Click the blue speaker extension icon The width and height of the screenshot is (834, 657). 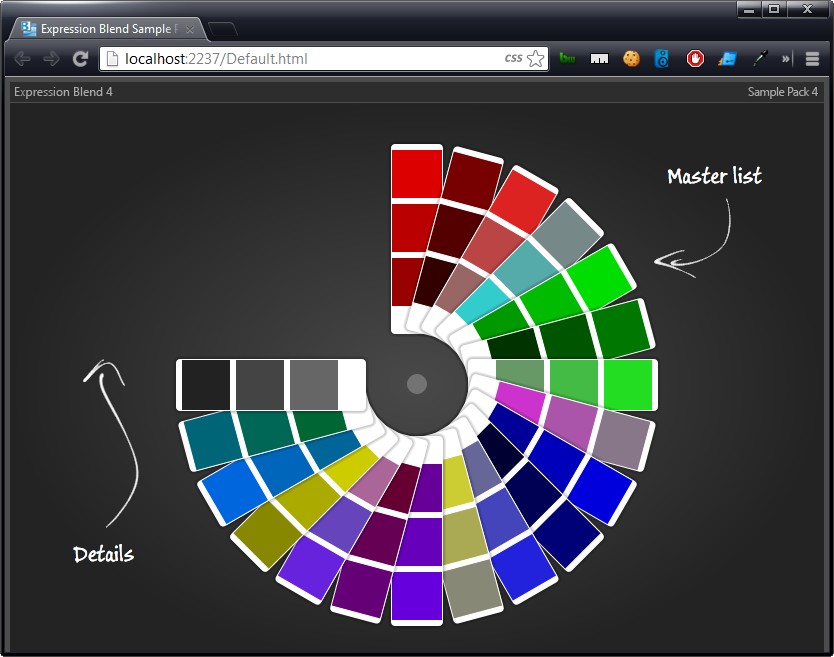tap(662, 59)
